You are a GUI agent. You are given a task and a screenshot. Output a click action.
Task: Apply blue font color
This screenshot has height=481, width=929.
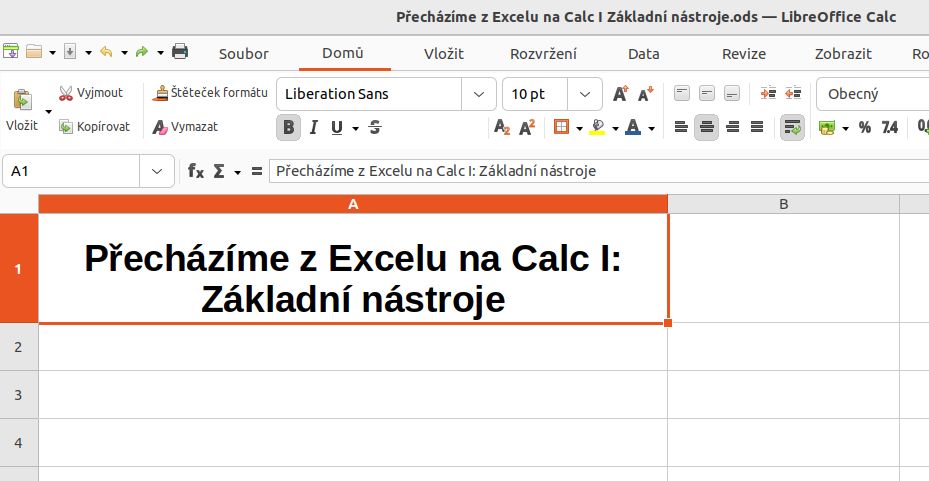click(633, 127)
